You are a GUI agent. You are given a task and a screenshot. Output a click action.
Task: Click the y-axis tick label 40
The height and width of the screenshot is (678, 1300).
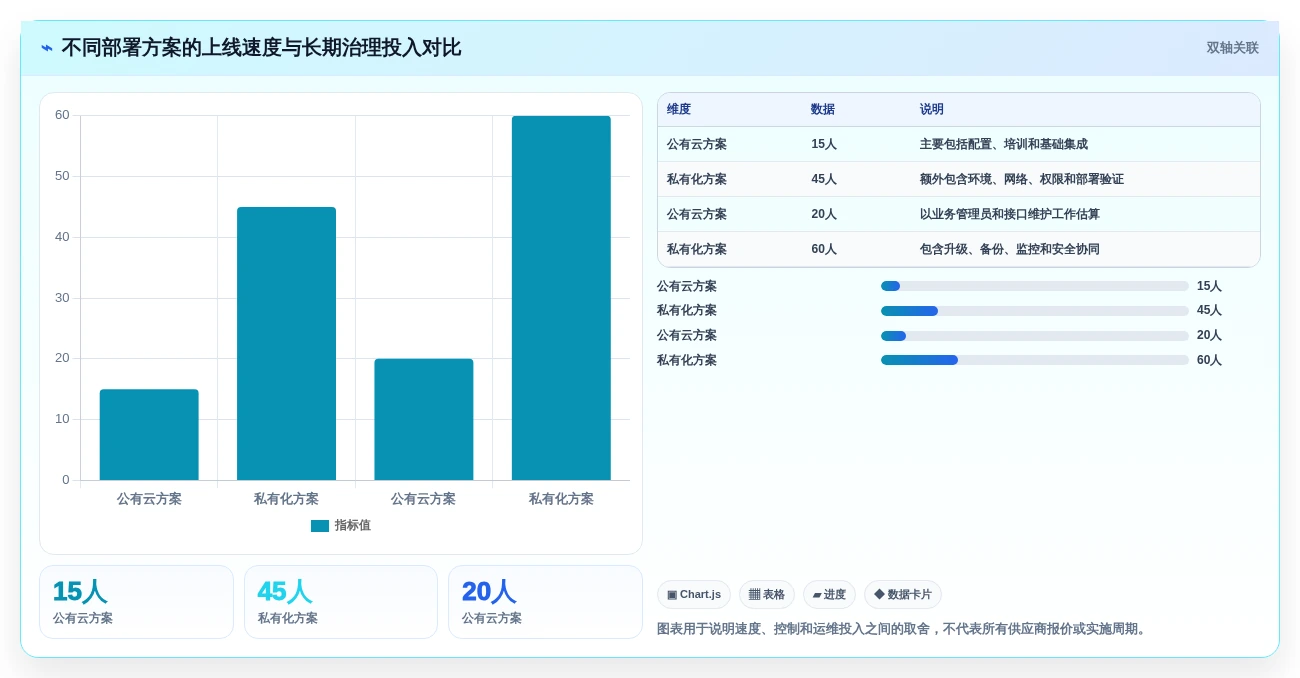(x=62, y=237)
